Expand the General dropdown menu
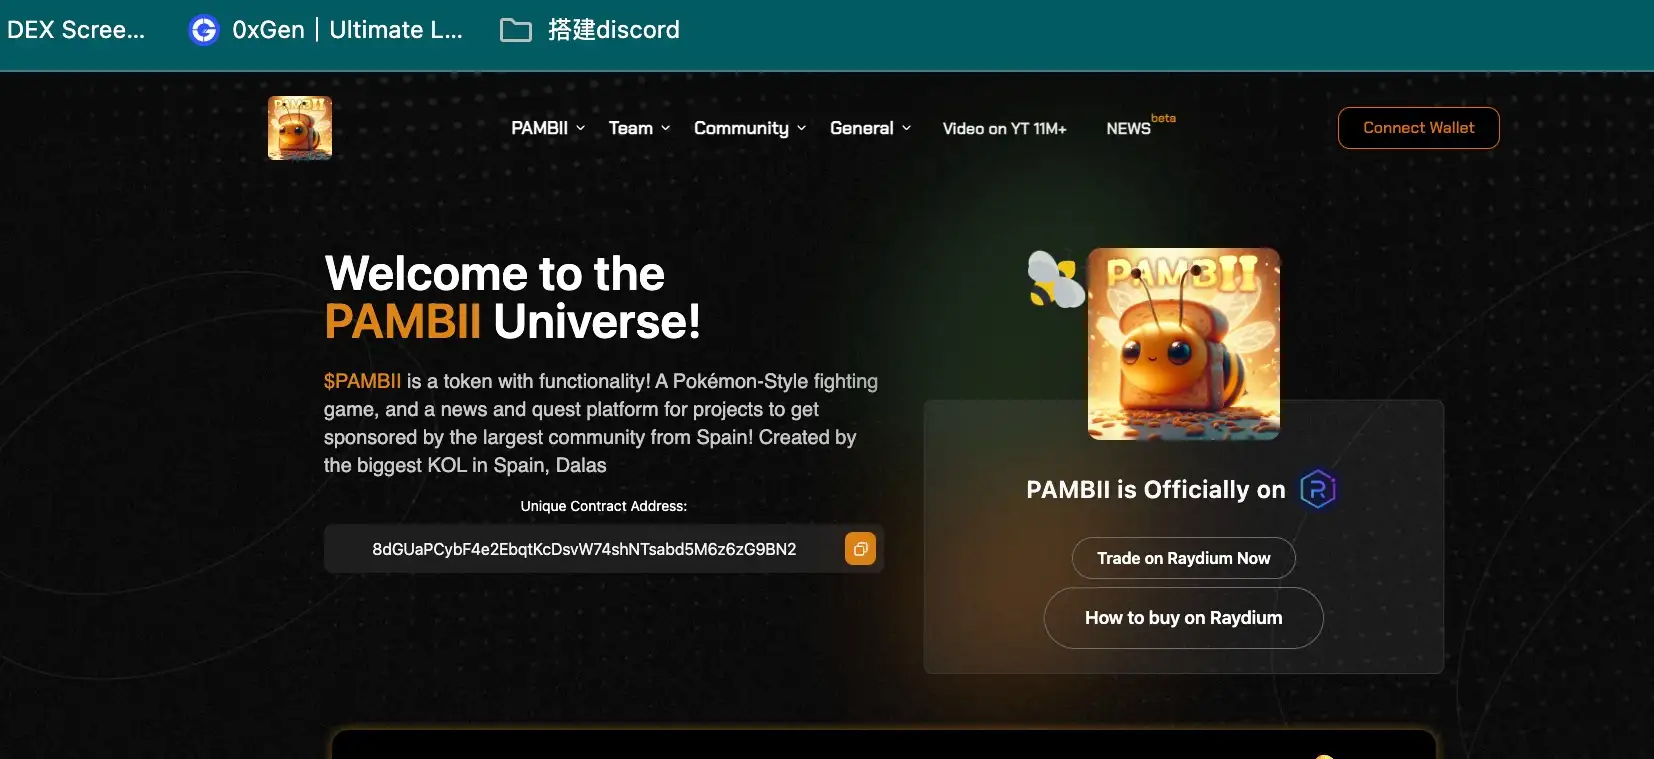The height and width of the screenshot is (759, 1654). click(870, 128)
